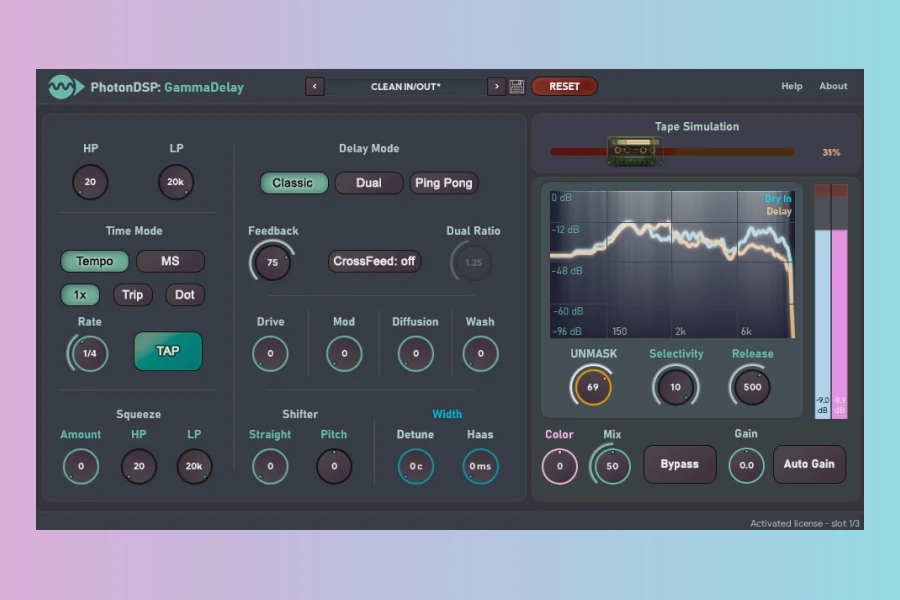Viewport: 900px width, 600px height.
Task: Save preset with the floppy disk icon
Action: click(x=517, y=87)
